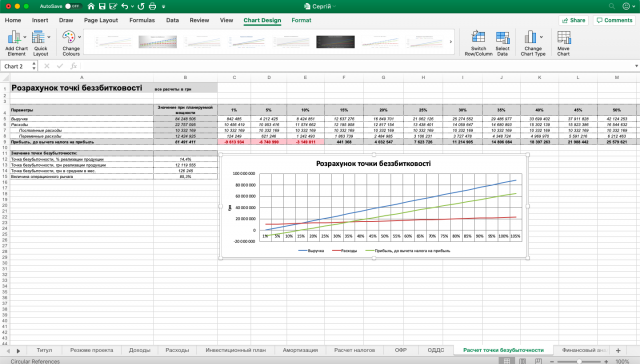The image size is (640, 364).
Task: Switch to Page Layout view in status bar
Action: point(522,361)
